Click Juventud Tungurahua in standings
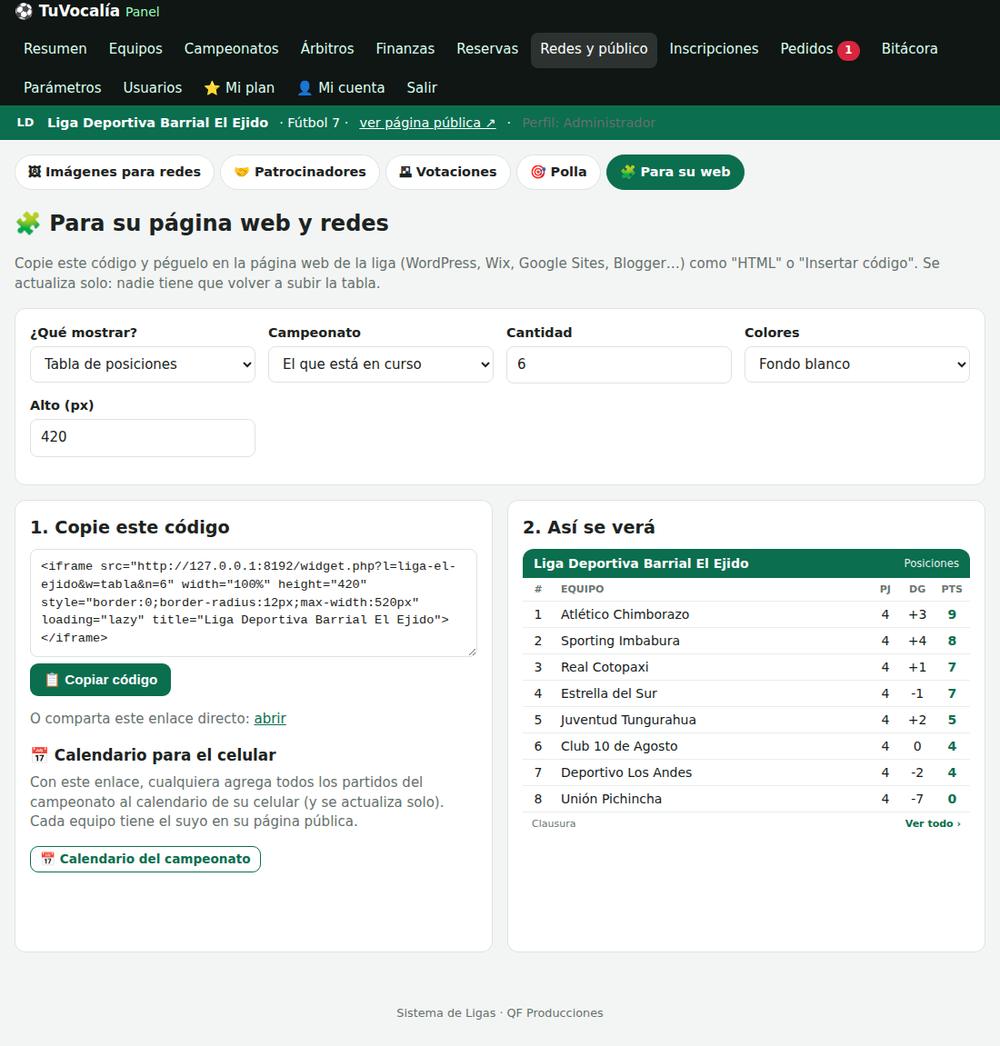Image resolution: width=1000 pixels, height=1046 pixels. click(x=628, y=720)
